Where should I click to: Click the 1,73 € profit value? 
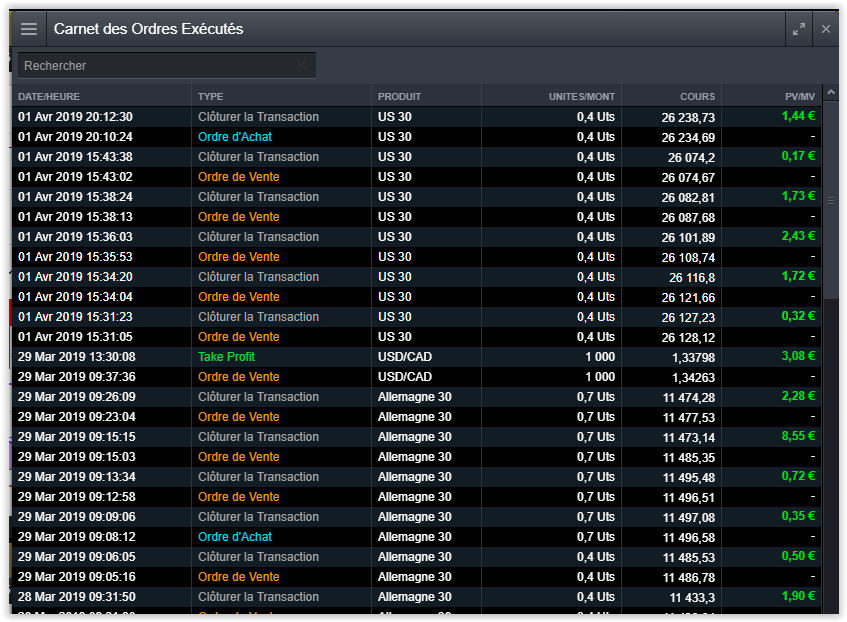pyautogui.click(x=798, y=196)
